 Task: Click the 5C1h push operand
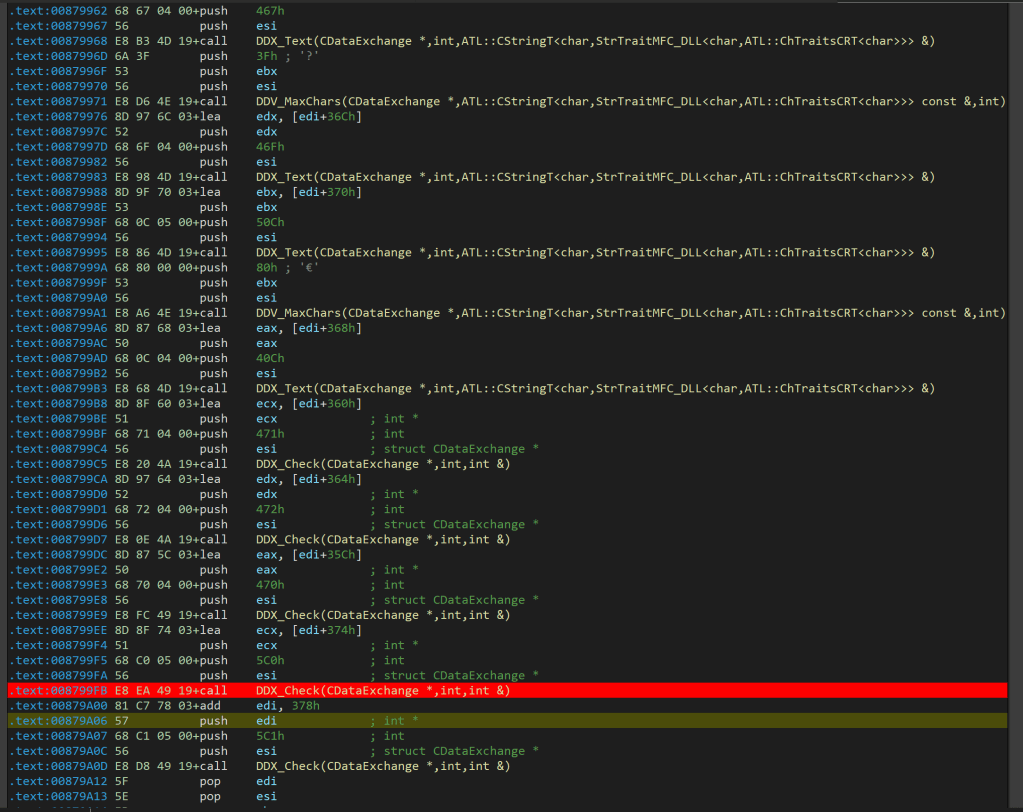click(270, 735)
